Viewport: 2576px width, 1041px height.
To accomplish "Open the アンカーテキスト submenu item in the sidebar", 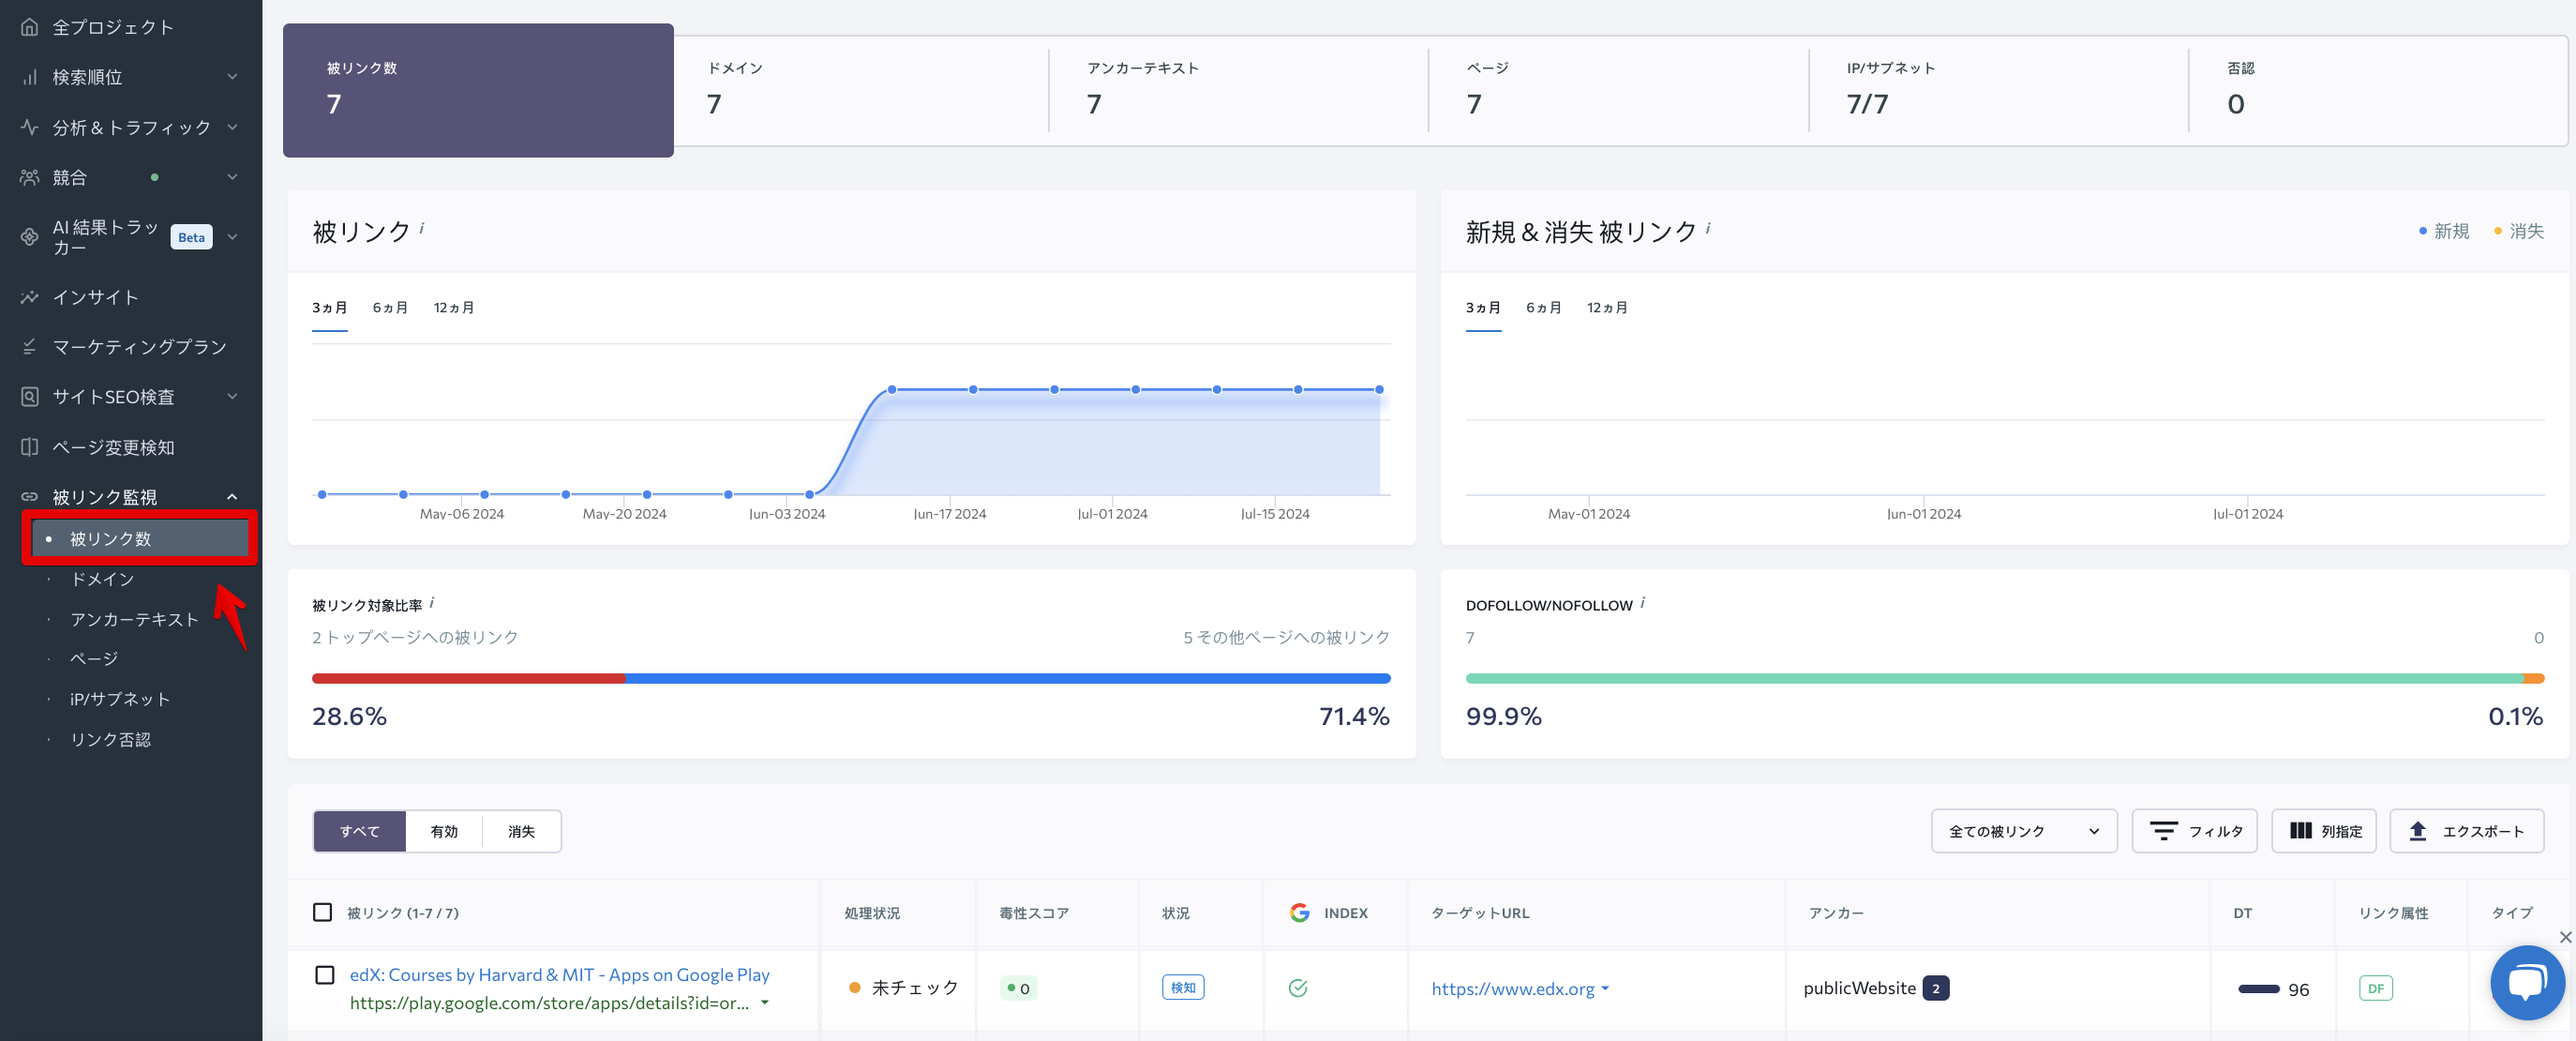I will 135,619.
